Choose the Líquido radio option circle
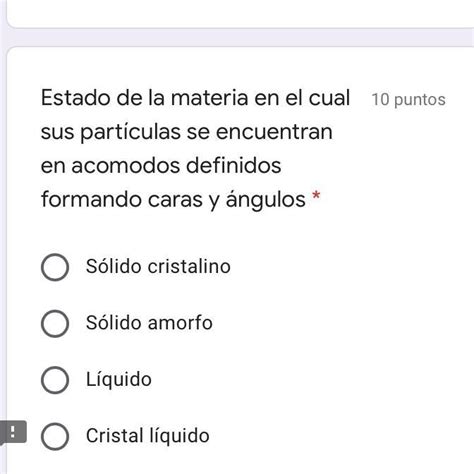The image size is (474, 474). [55, 380]
